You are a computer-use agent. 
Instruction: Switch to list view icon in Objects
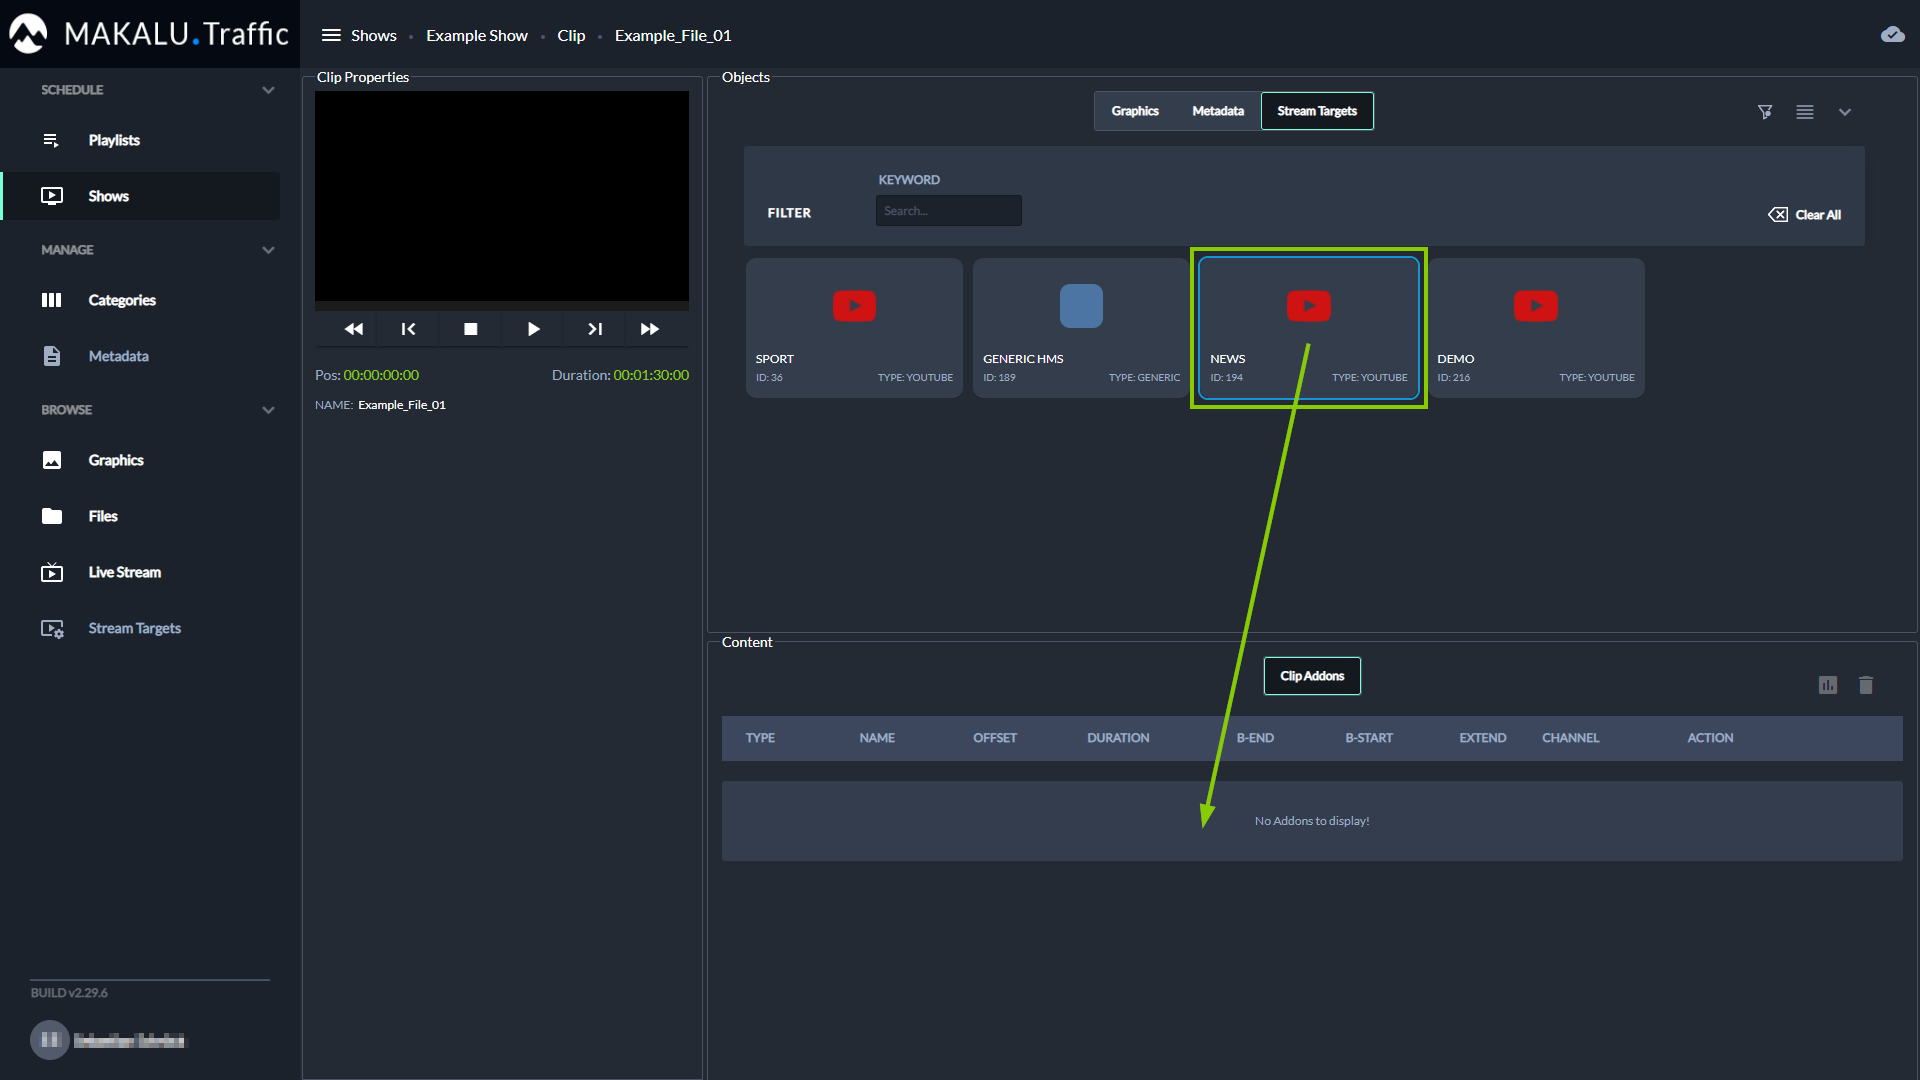(1805, 112)
